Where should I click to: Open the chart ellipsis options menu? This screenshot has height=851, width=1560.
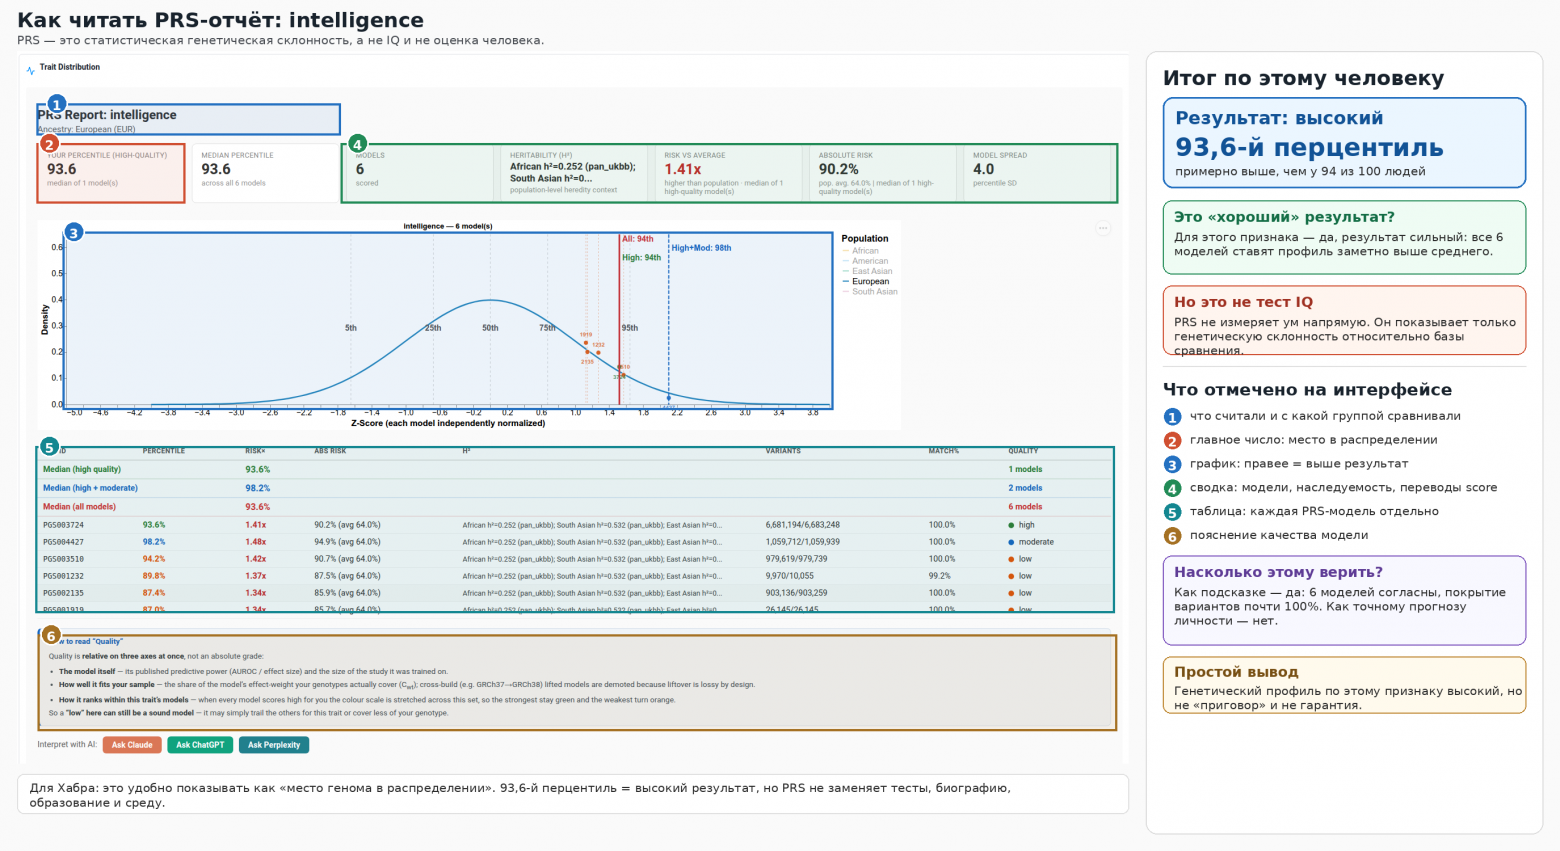coord(1103,228)
